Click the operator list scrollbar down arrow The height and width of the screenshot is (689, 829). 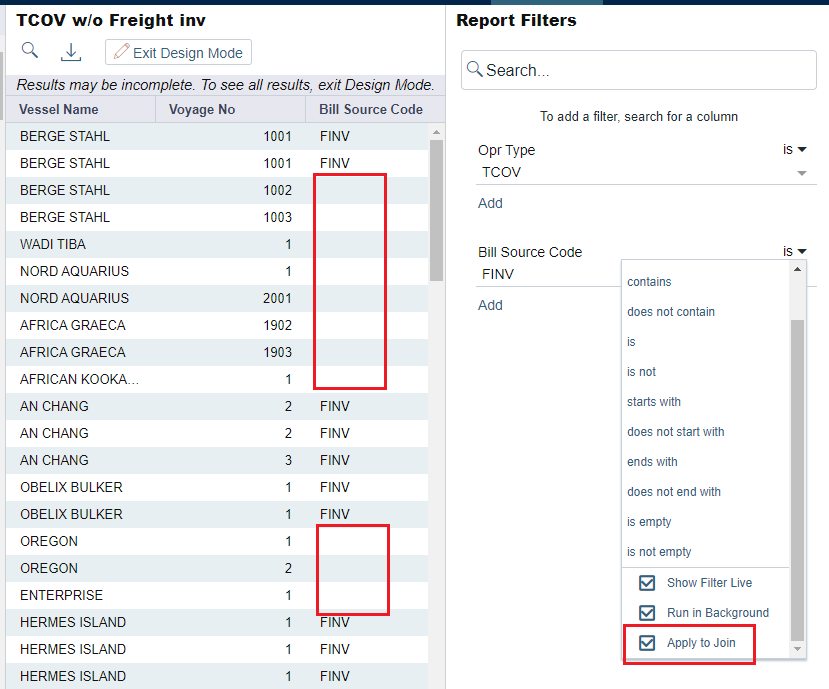tap(797, 649)
